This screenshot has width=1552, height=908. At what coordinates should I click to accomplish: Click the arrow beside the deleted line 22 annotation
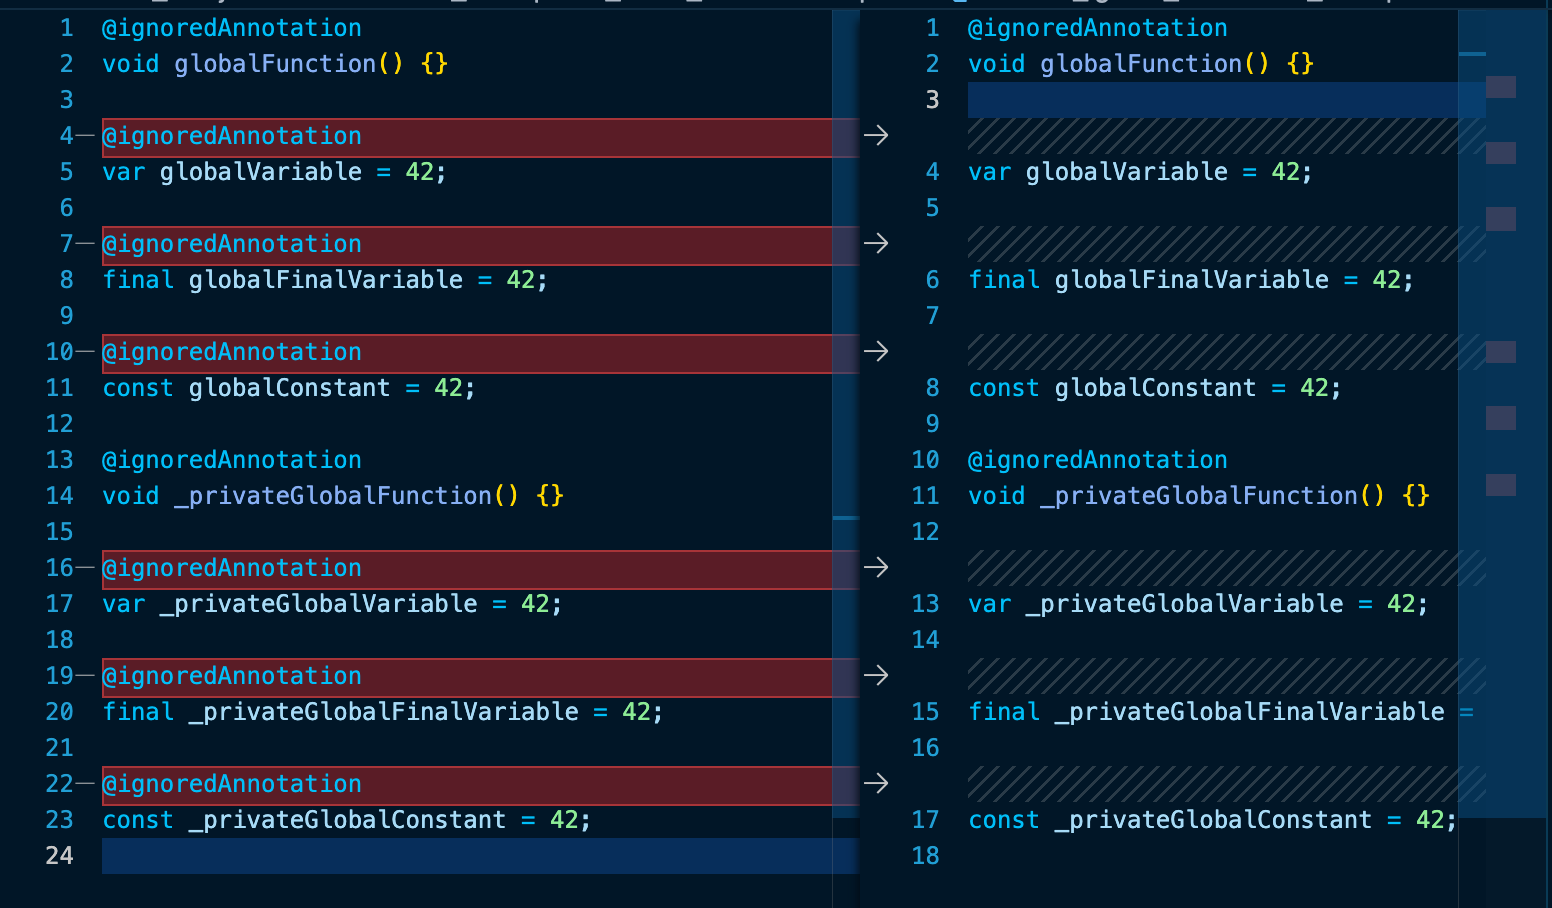click(x=877, y=783)
